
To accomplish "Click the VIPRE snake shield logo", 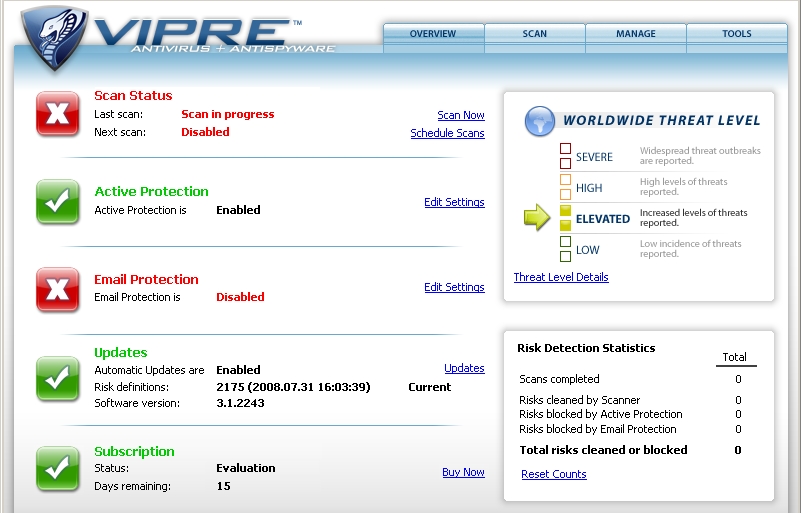I will tap(55, 38).
